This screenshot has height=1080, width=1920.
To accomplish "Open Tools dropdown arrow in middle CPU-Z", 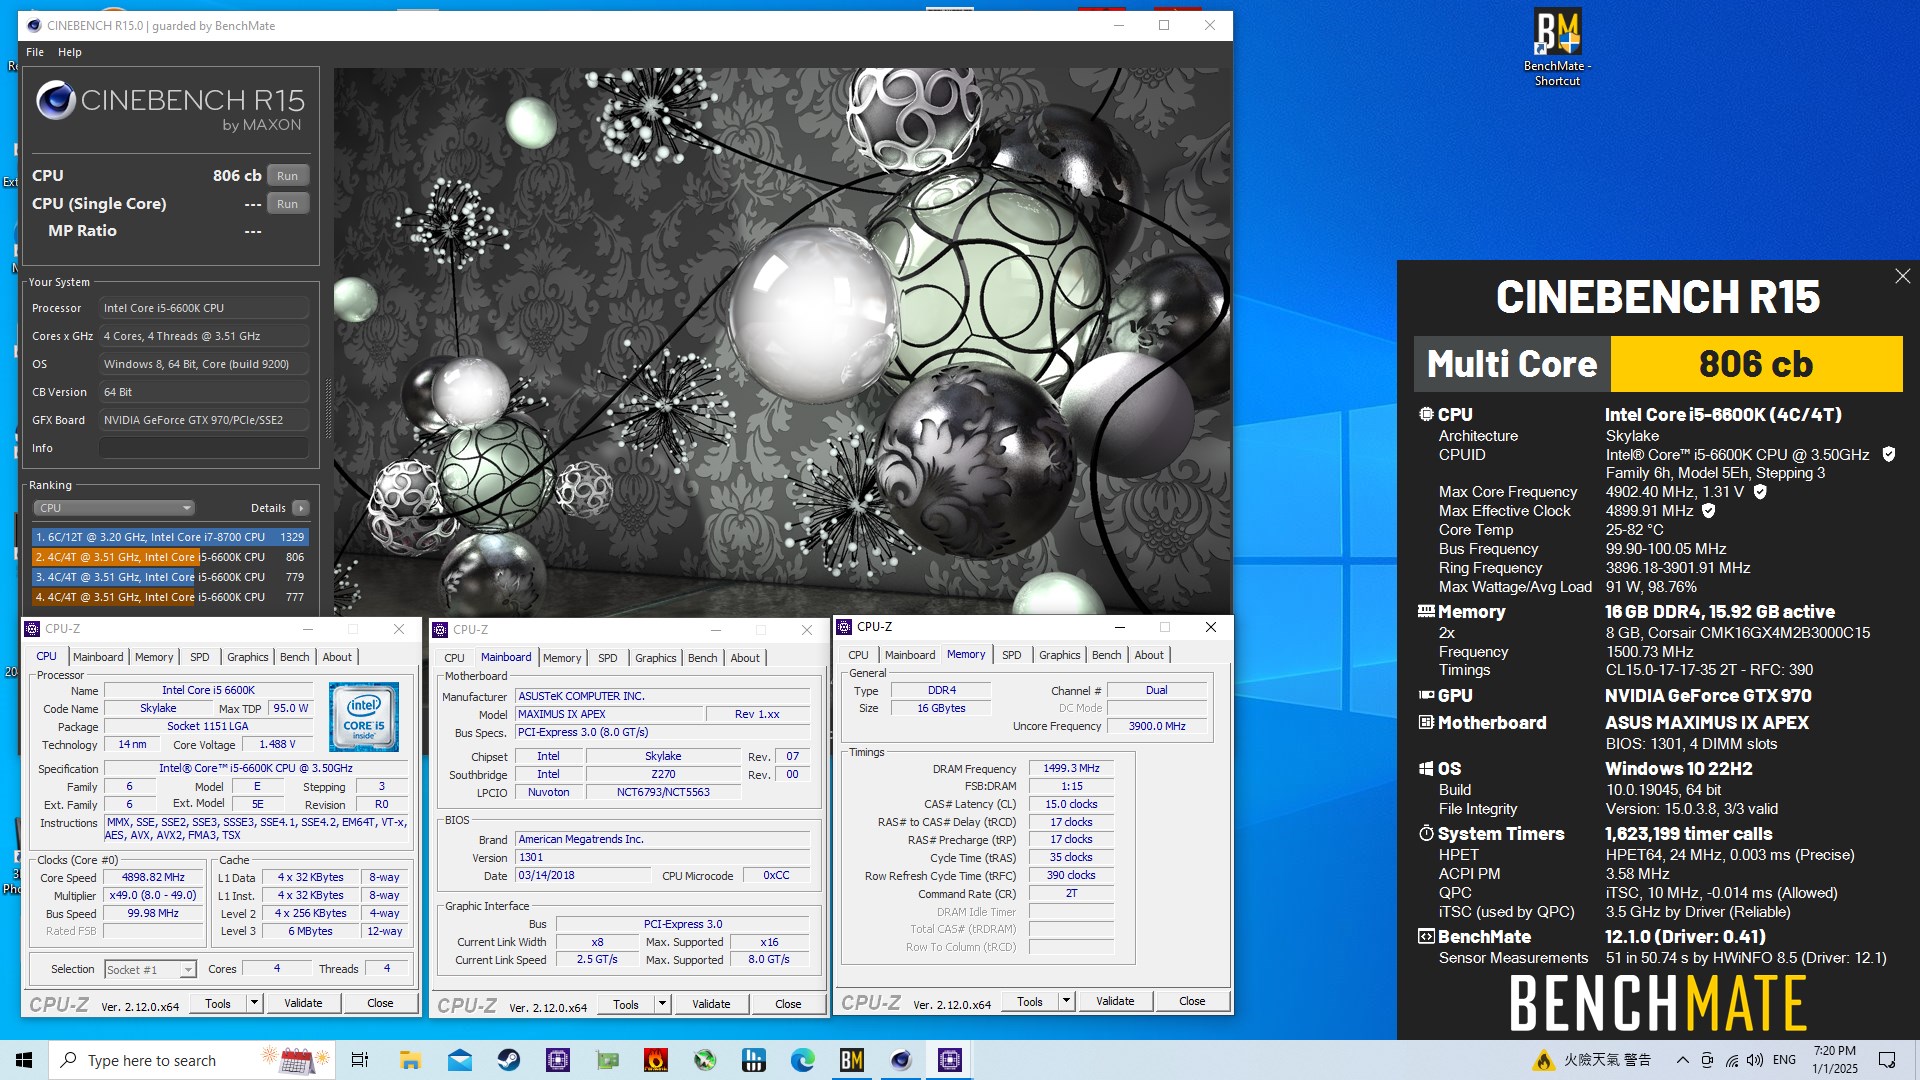I will point(662,1004).
